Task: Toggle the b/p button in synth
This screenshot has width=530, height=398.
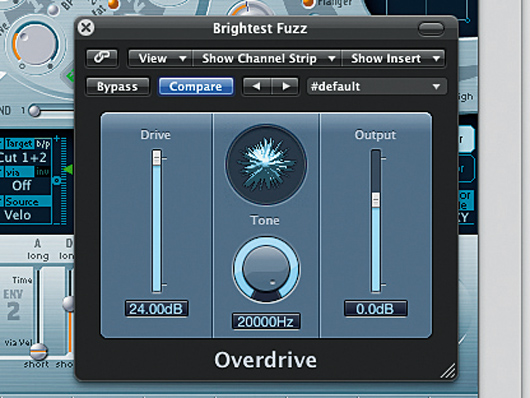Action: (x=43, y=144)
